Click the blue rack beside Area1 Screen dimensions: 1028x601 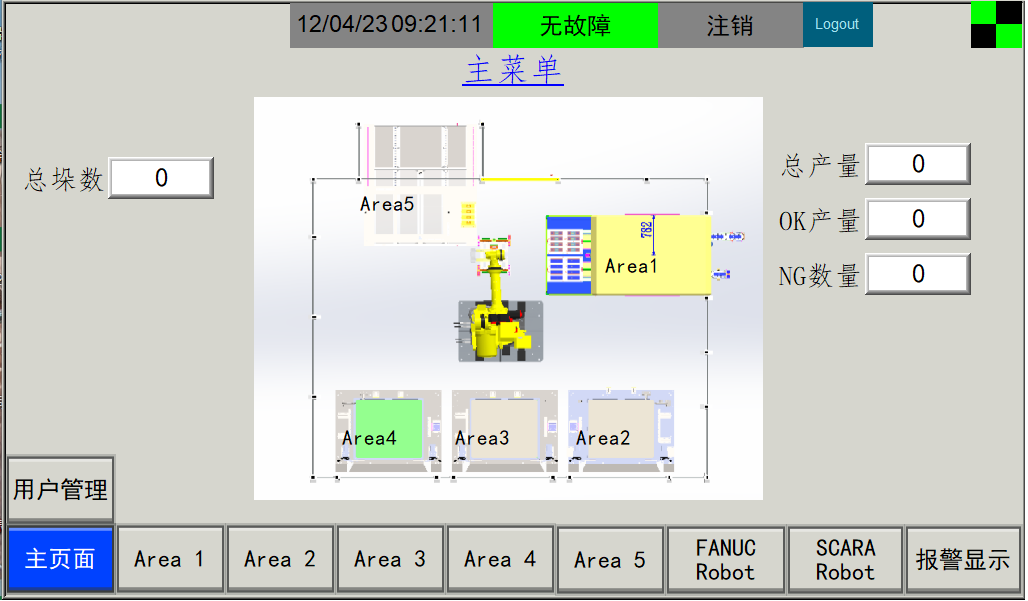pos(569,256)
